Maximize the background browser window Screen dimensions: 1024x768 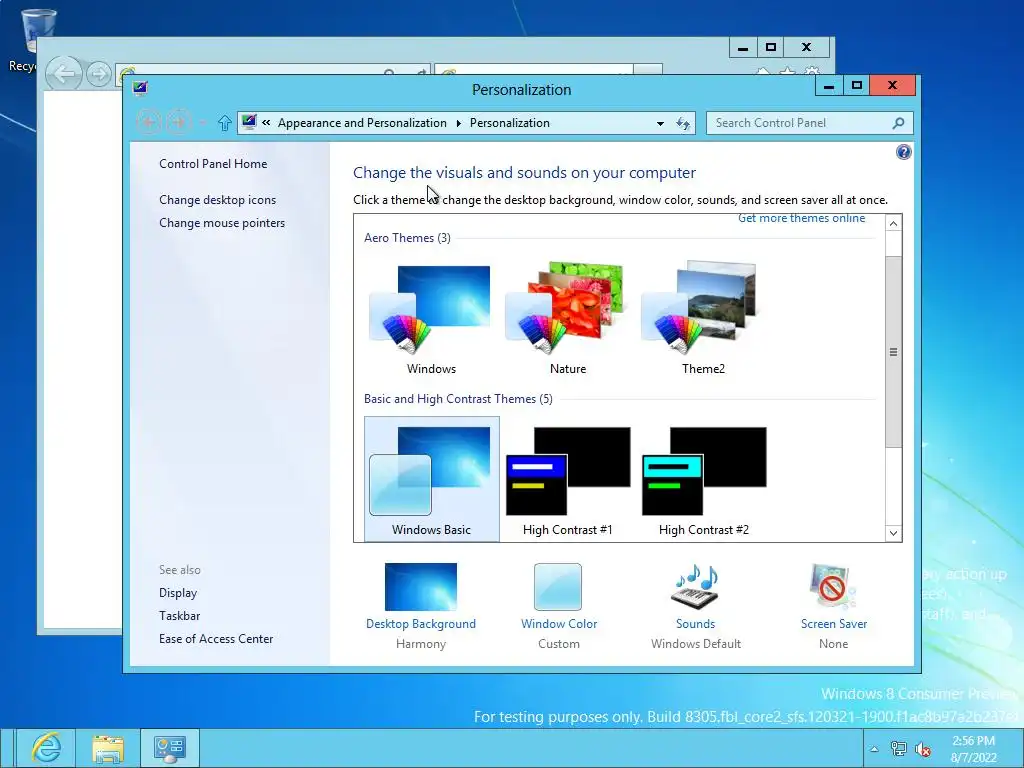771,48
